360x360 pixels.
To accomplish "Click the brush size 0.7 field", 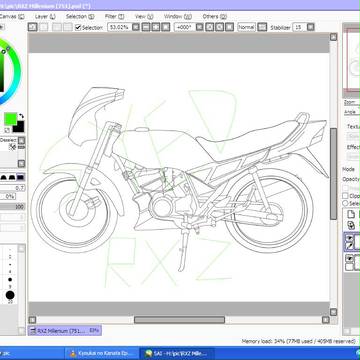I will tap(12, 188).
